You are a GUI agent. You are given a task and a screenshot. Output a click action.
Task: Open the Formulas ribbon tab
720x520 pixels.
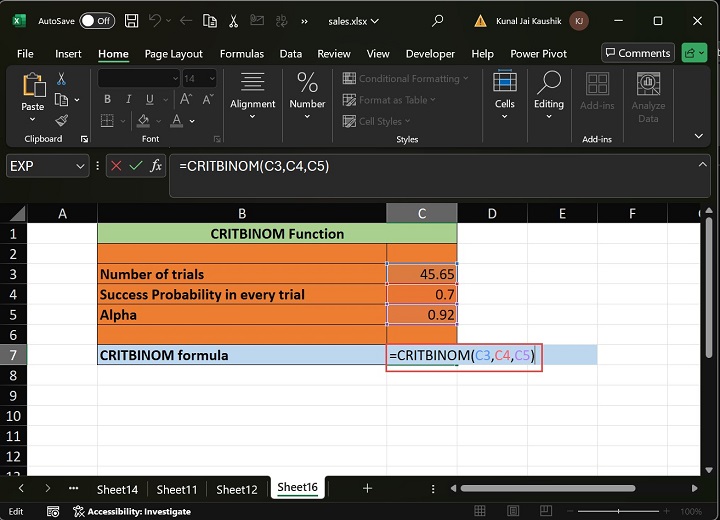[x=241, y=54]
